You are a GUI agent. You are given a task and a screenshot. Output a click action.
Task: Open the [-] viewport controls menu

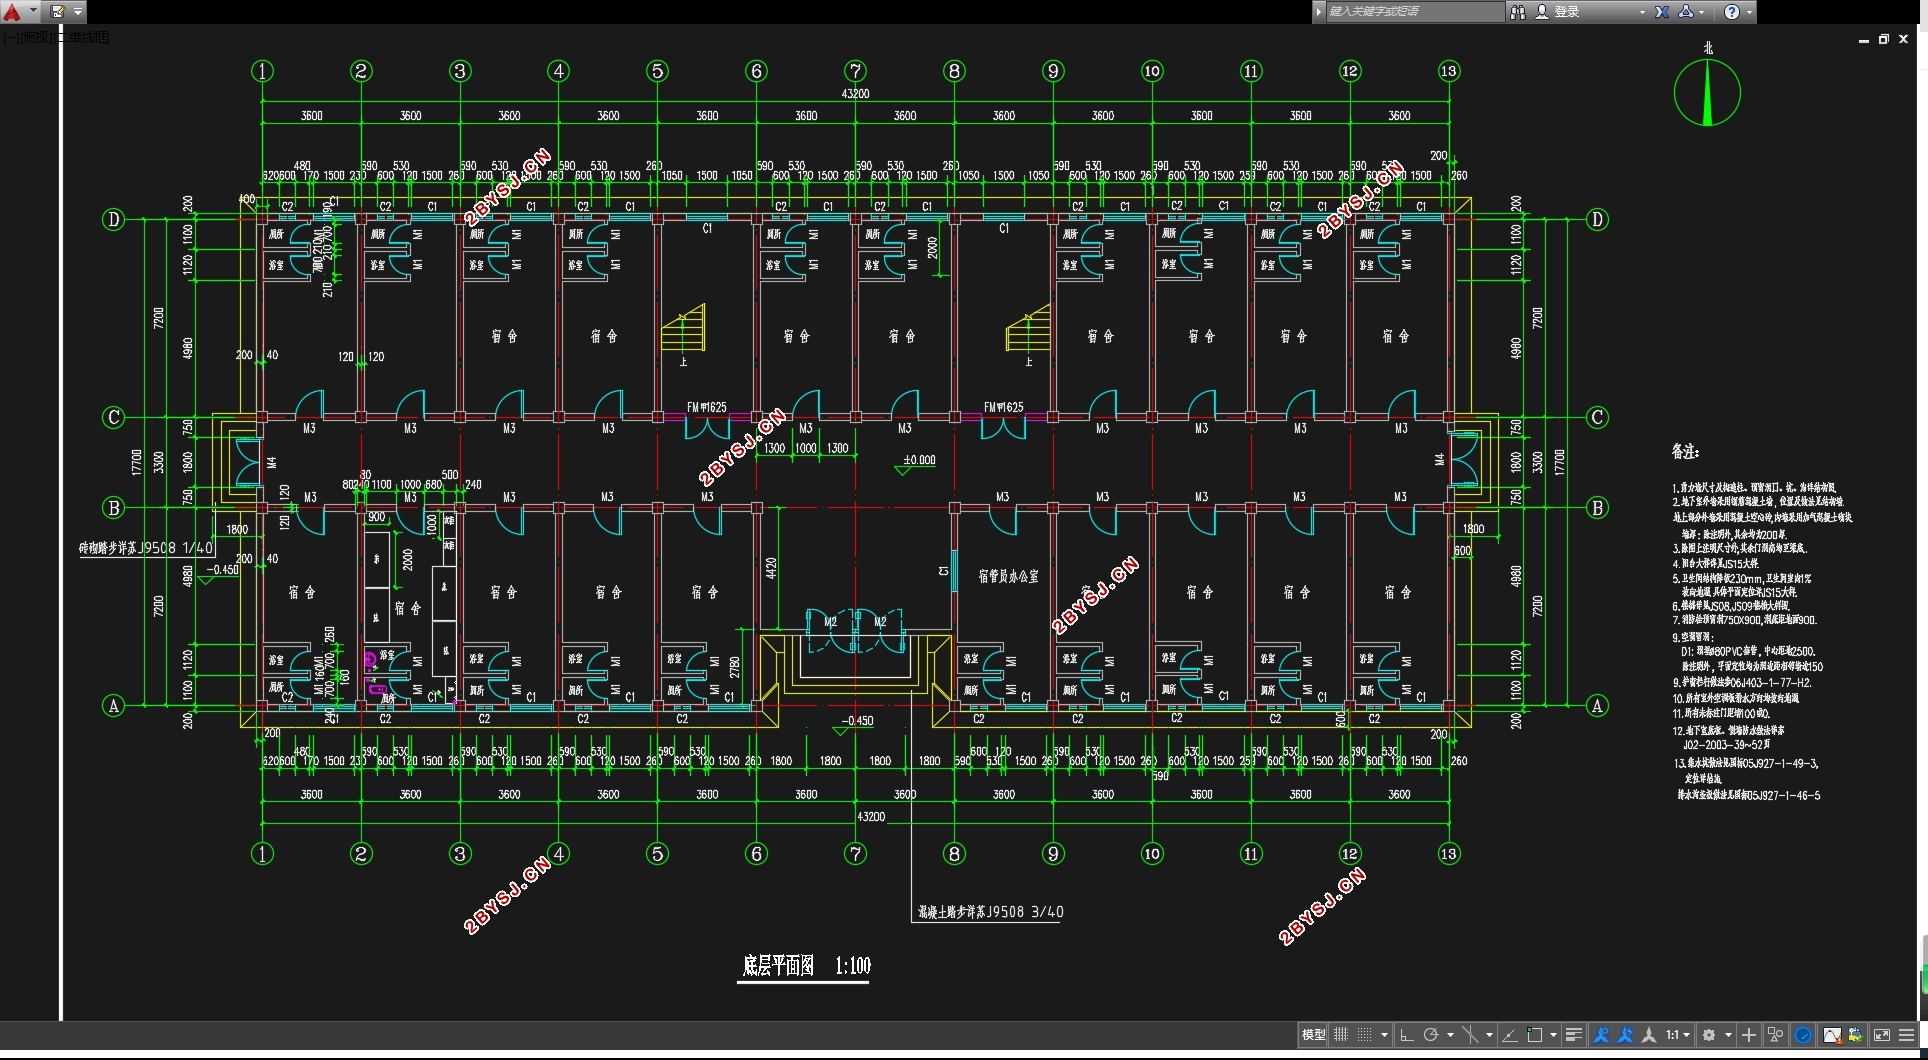pos(10,37)
